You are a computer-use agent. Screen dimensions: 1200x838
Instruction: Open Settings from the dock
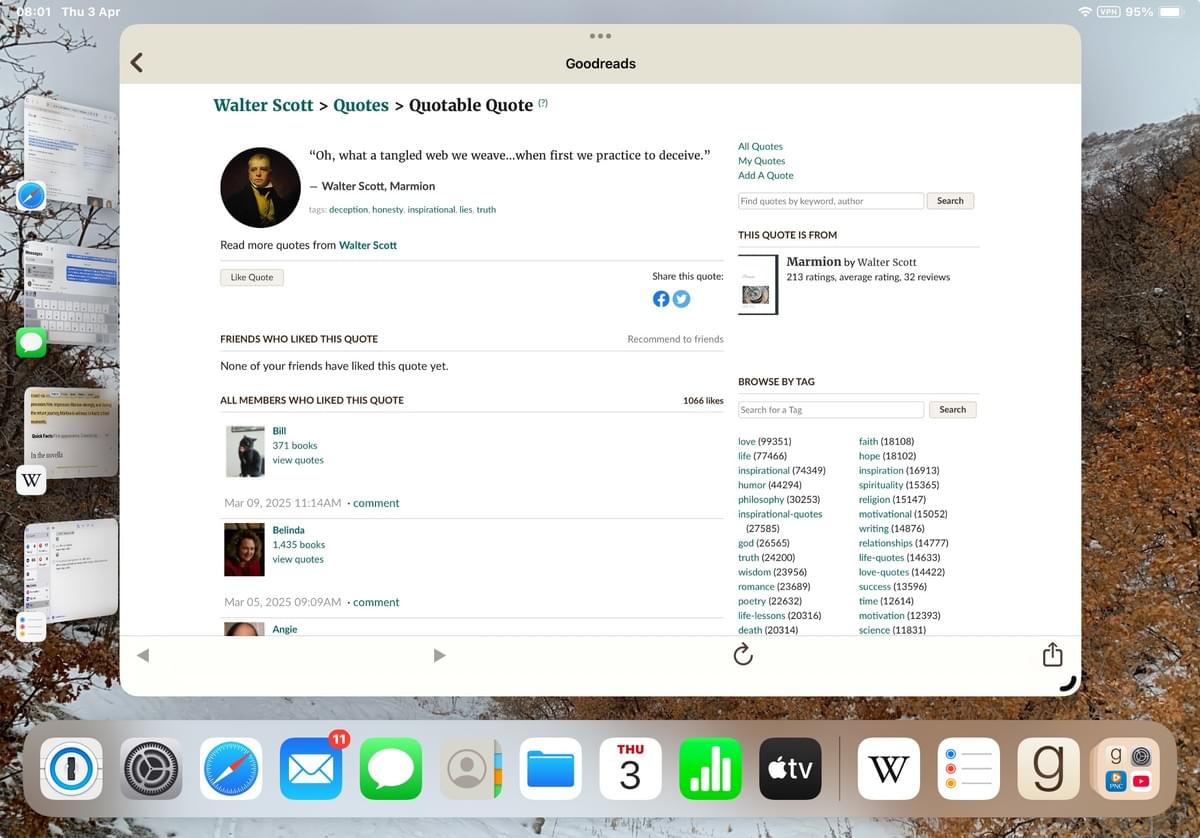pos(151,768)
